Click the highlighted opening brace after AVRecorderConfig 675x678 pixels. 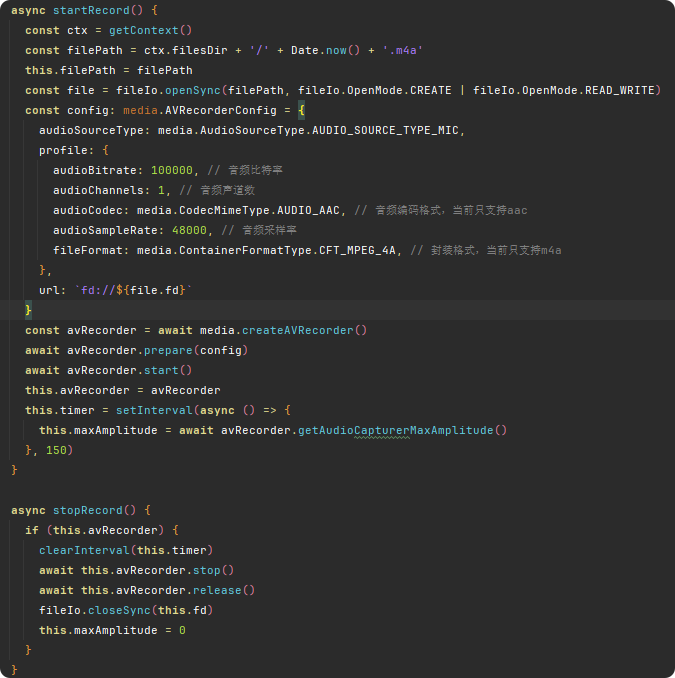[x=301, y=110]
